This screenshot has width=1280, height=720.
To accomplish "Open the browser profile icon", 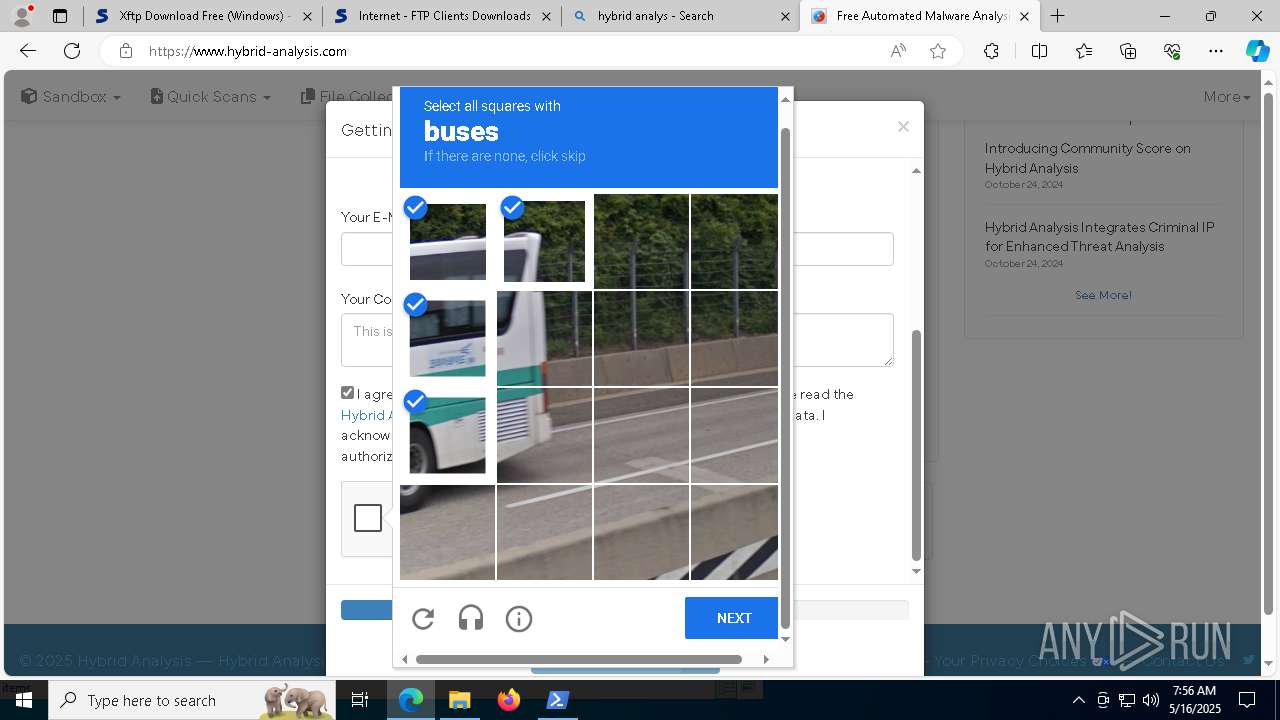I will pyautogui.click(x=22, y=16).
